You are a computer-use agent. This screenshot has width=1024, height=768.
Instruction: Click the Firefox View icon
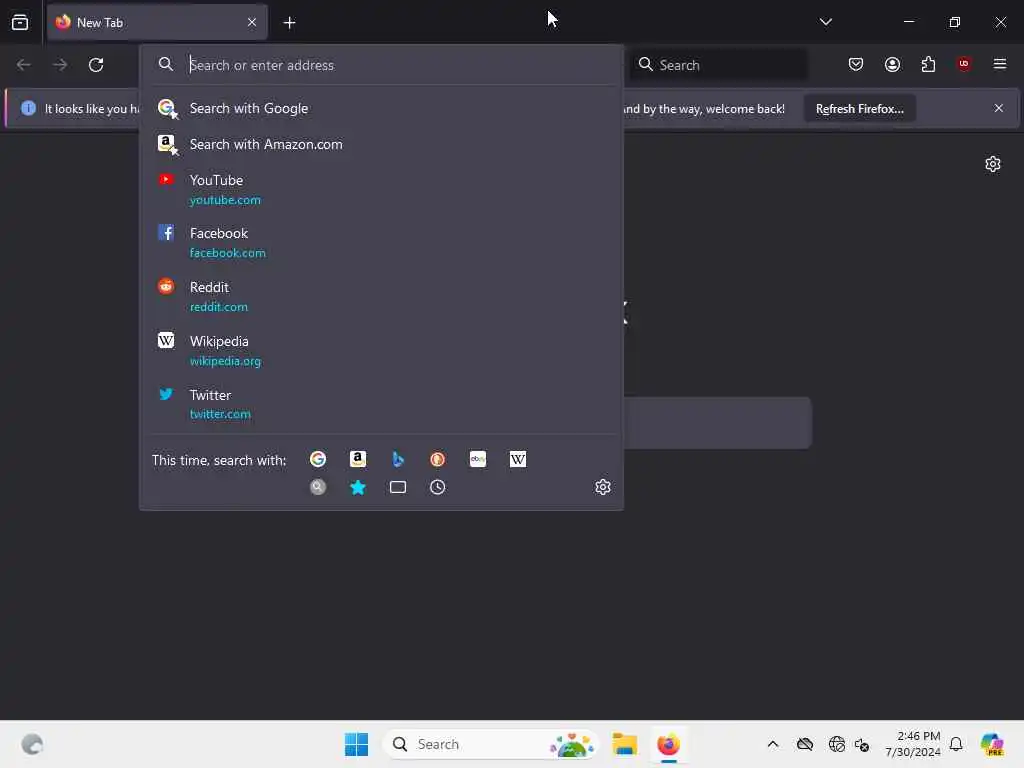20,22
